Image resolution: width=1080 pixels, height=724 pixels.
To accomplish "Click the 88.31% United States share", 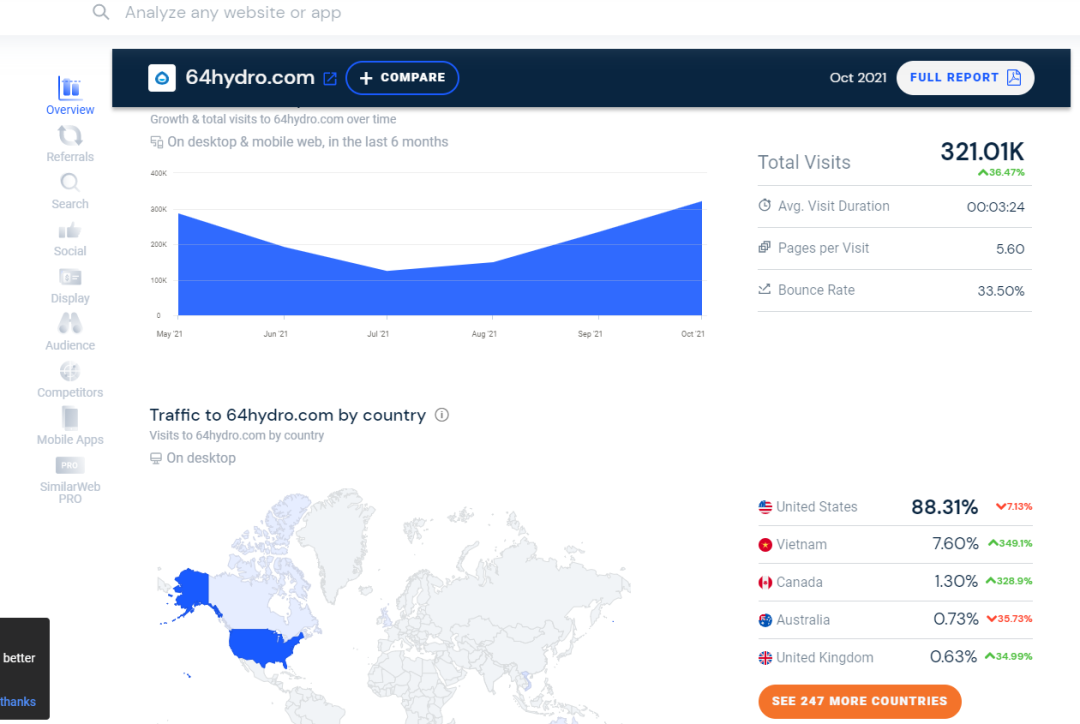I will click(x=944, y=507).
